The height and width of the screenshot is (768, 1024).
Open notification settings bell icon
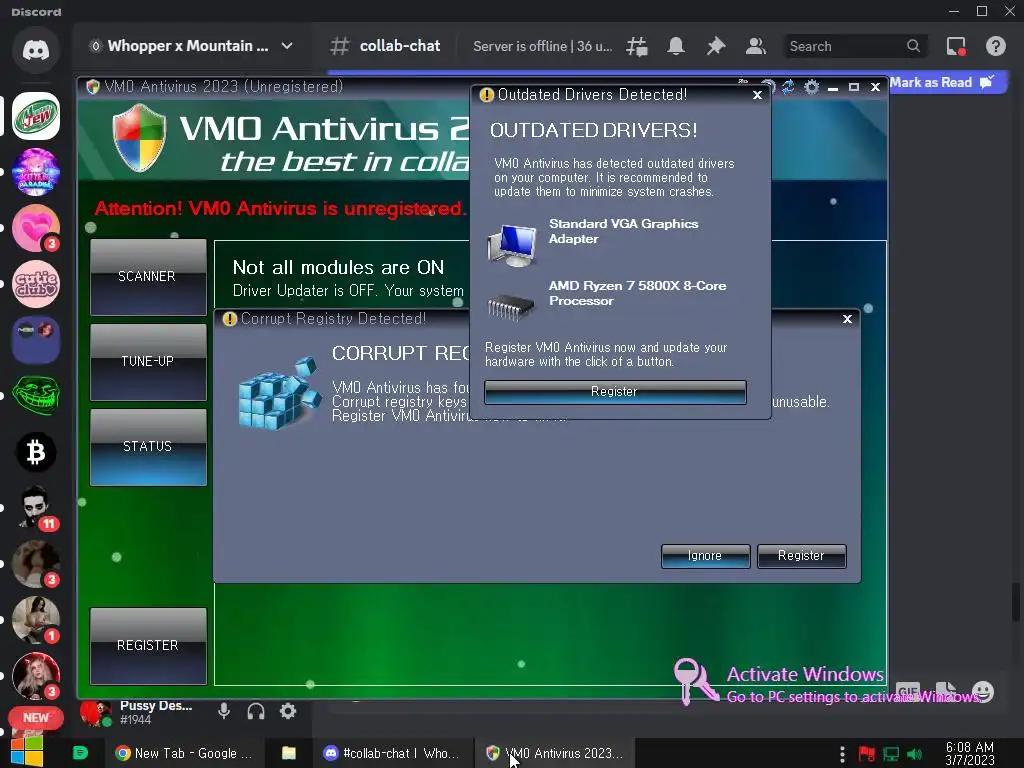point(676,46)
